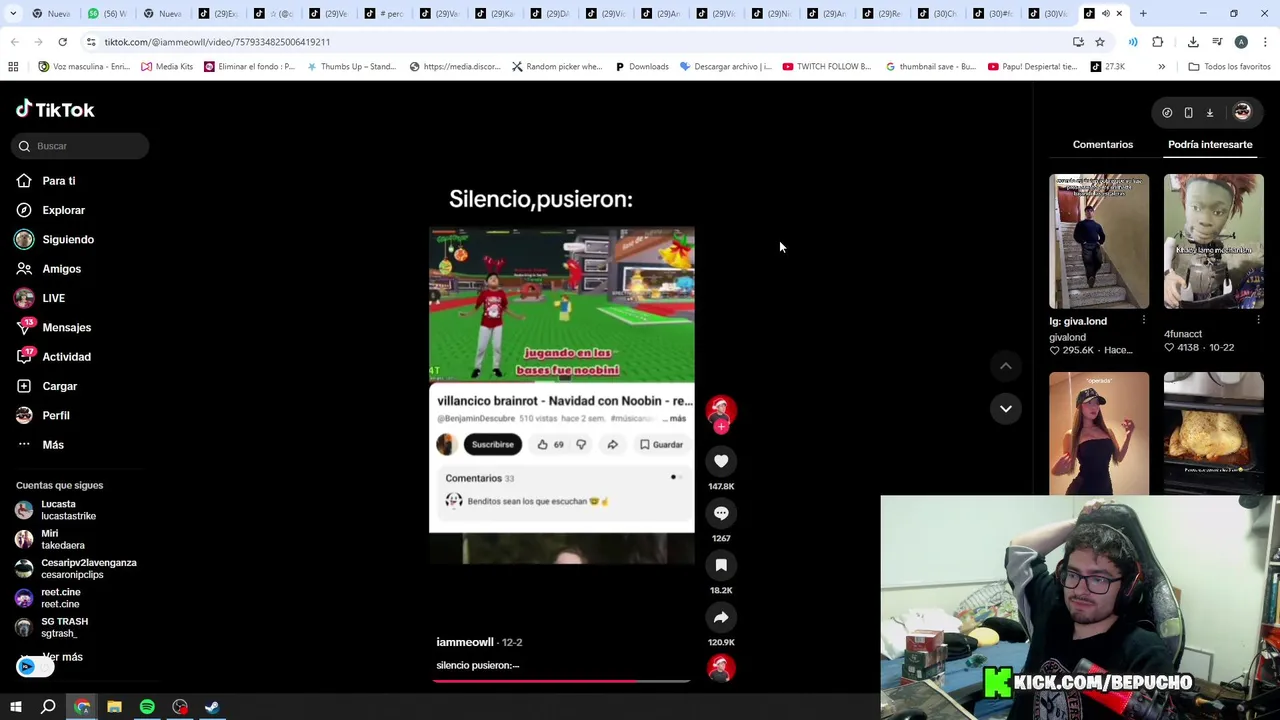Go to Perfil page

pyautogui.click(x=55, y=415)
